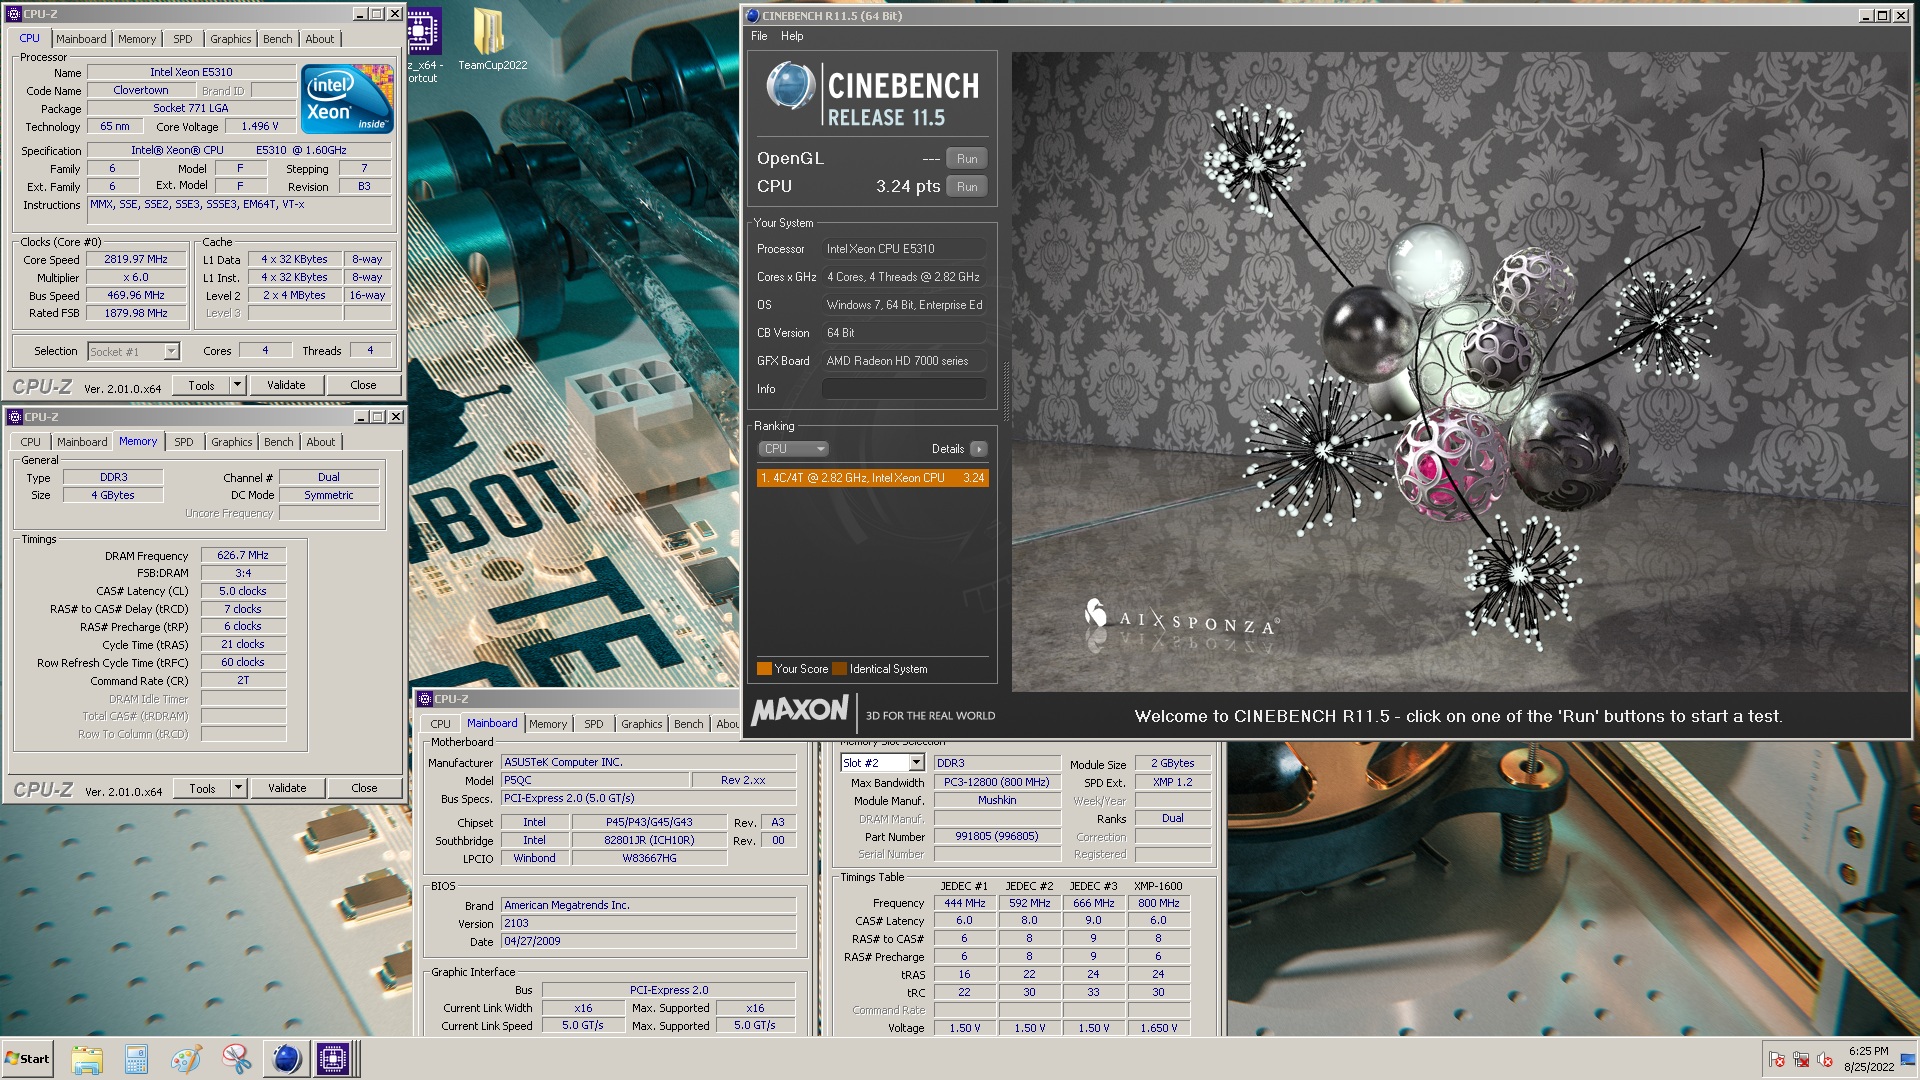1920x1080 pixels.
Task: Click the Core Speed value 2819.97 MHz
Action: tap(136, 259)
